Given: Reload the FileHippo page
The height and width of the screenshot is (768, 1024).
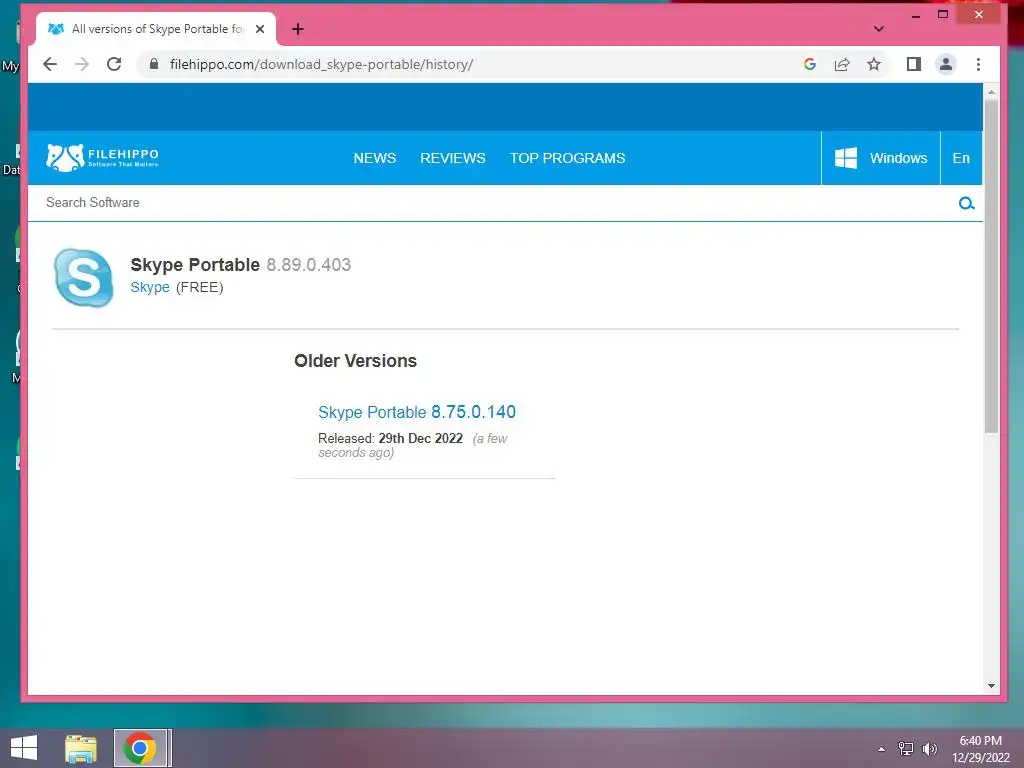Looking at the screenshot, I should [114, 64].
